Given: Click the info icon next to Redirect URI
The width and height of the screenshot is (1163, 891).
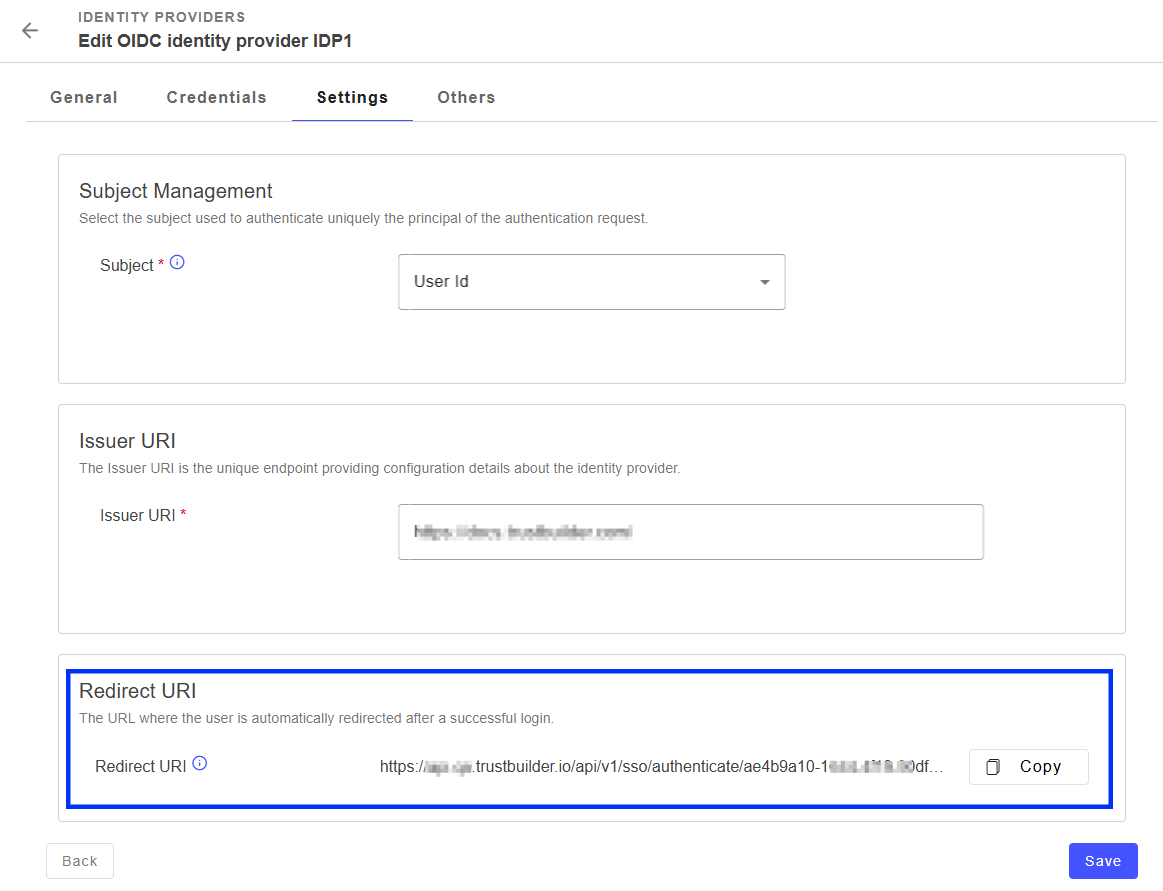Looking at the screenshot, I should pyautogui.click(x=199, y=764).
